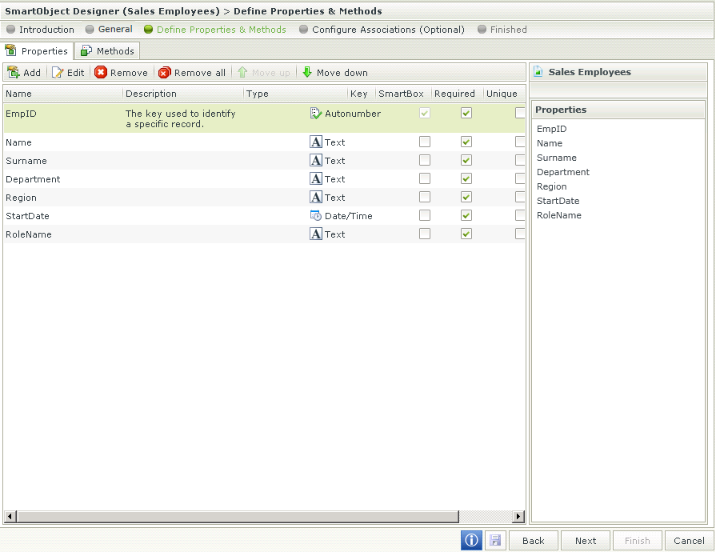This screenshot has height=552, width=715.
Task: Click the scroll left arrow
Action: pos(10,516)
